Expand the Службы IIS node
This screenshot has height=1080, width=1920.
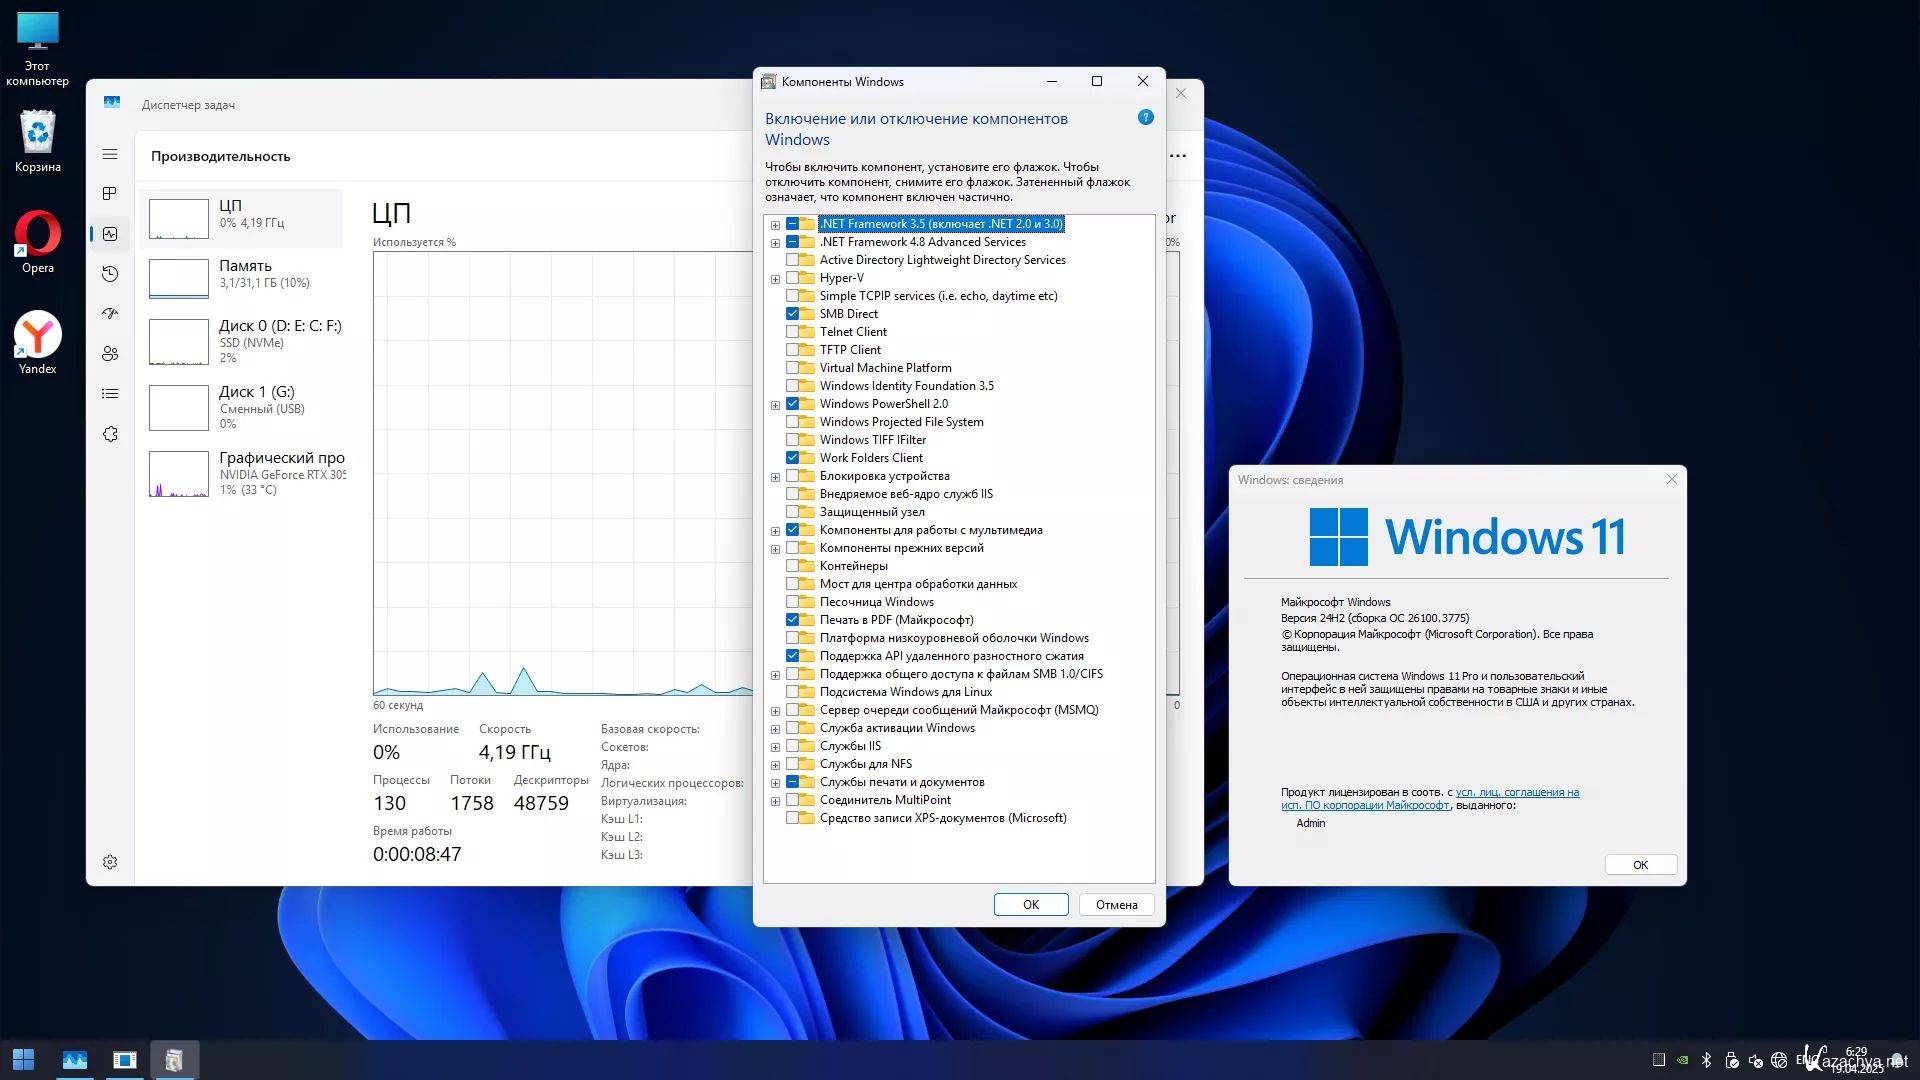click(775, 747)
